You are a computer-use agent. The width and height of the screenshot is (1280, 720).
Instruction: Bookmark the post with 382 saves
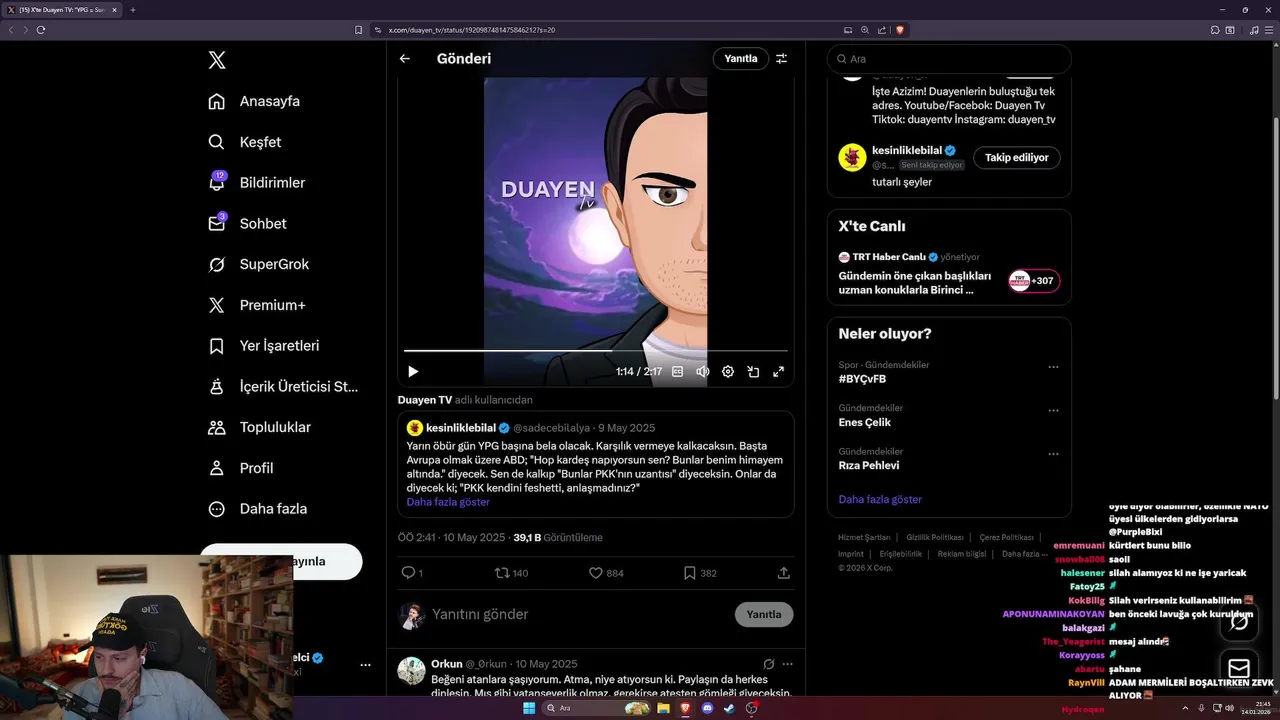click(x=700, y=573)
